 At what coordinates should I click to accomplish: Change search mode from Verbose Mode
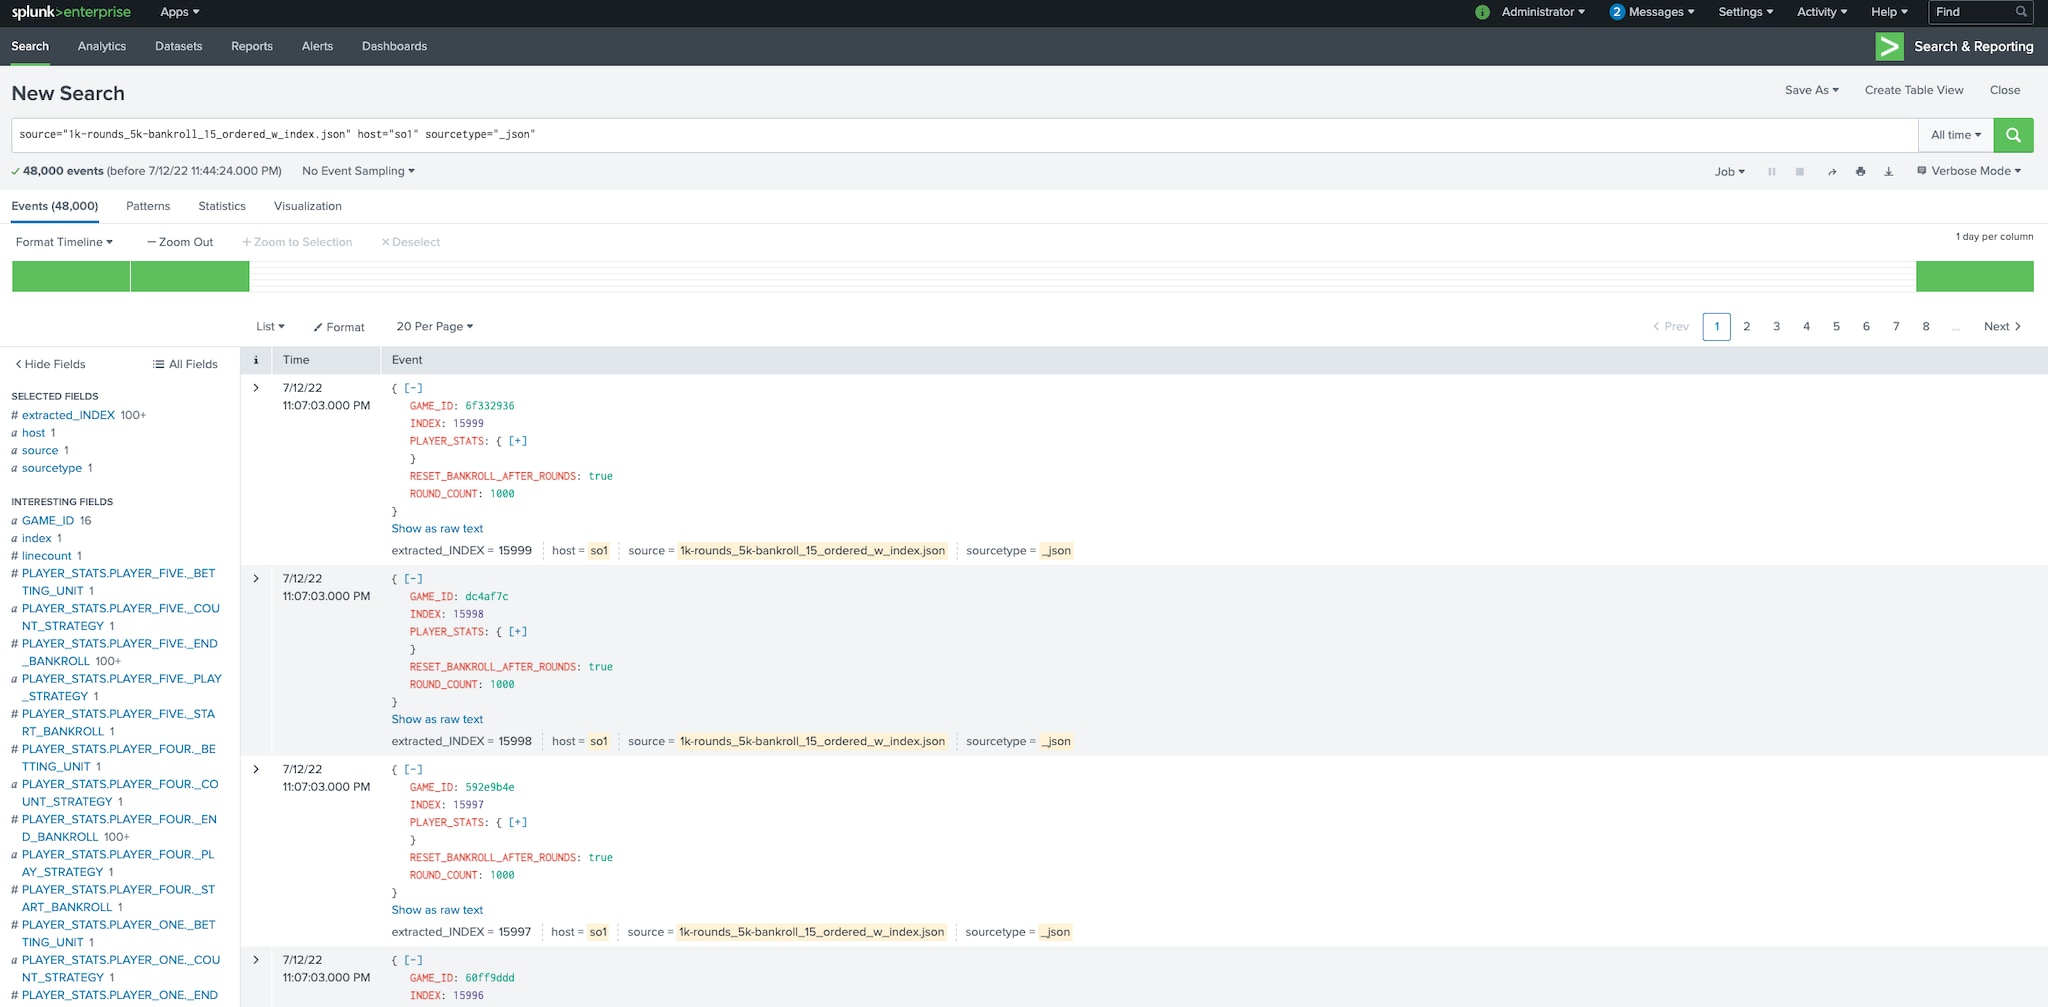(1969, 171)
